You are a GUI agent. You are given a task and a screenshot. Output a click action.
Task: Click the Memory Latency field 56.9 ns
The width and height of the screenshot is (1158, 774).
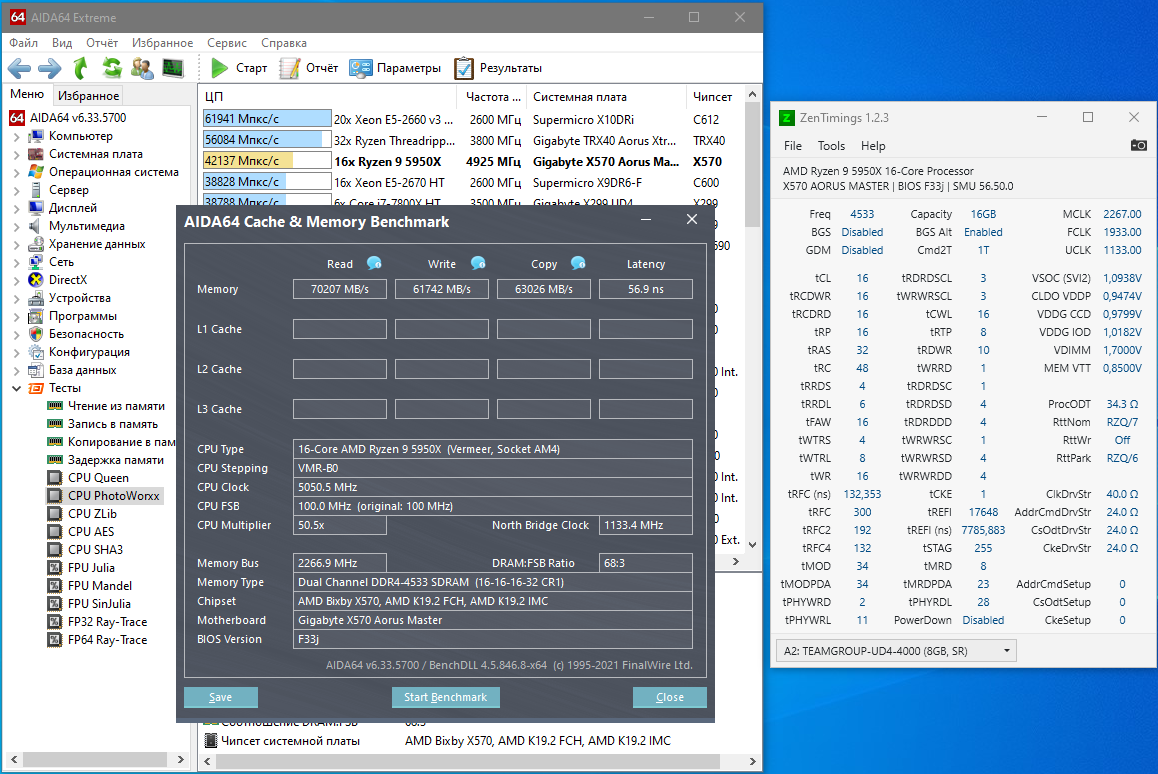tap(645, 289)
